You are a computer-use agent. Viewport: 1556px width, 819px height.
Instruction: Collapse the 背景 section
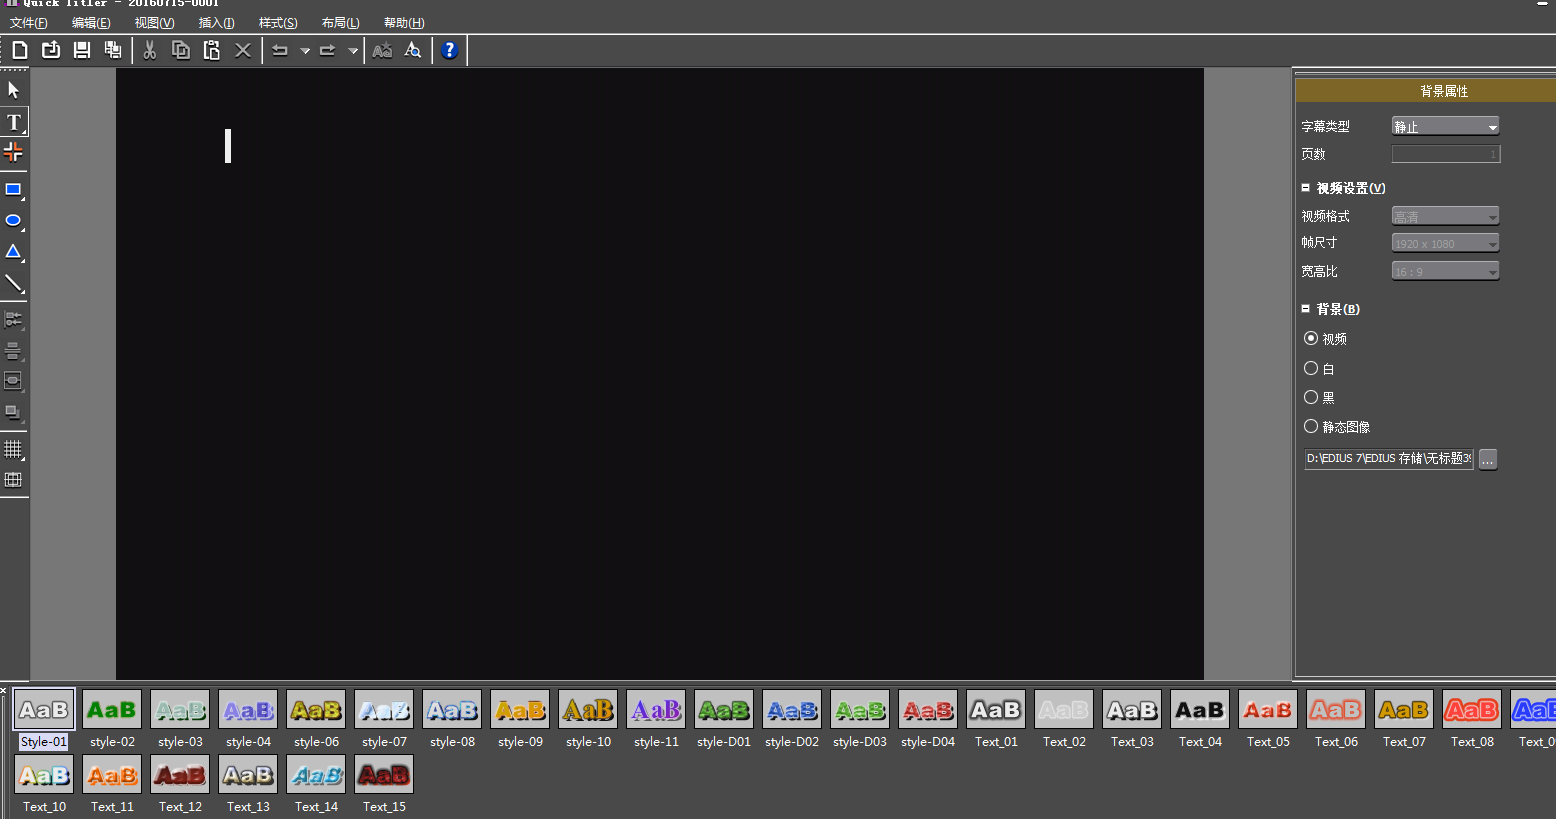click(x=1306, y=309)
